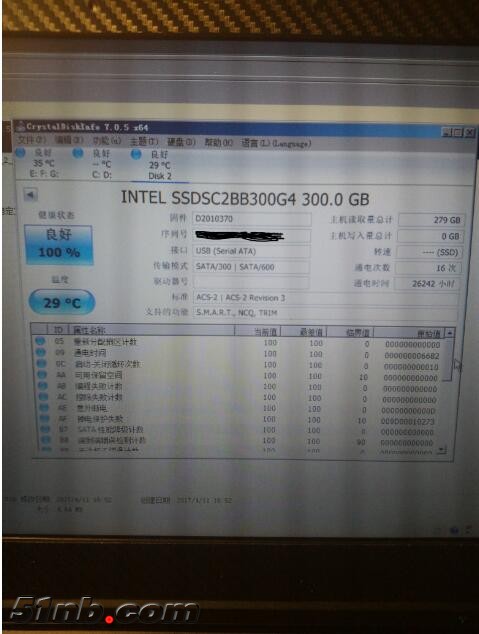Click the blue health orb above C: D:
Screen dimensions: 479x634
[x=78, y=153]
